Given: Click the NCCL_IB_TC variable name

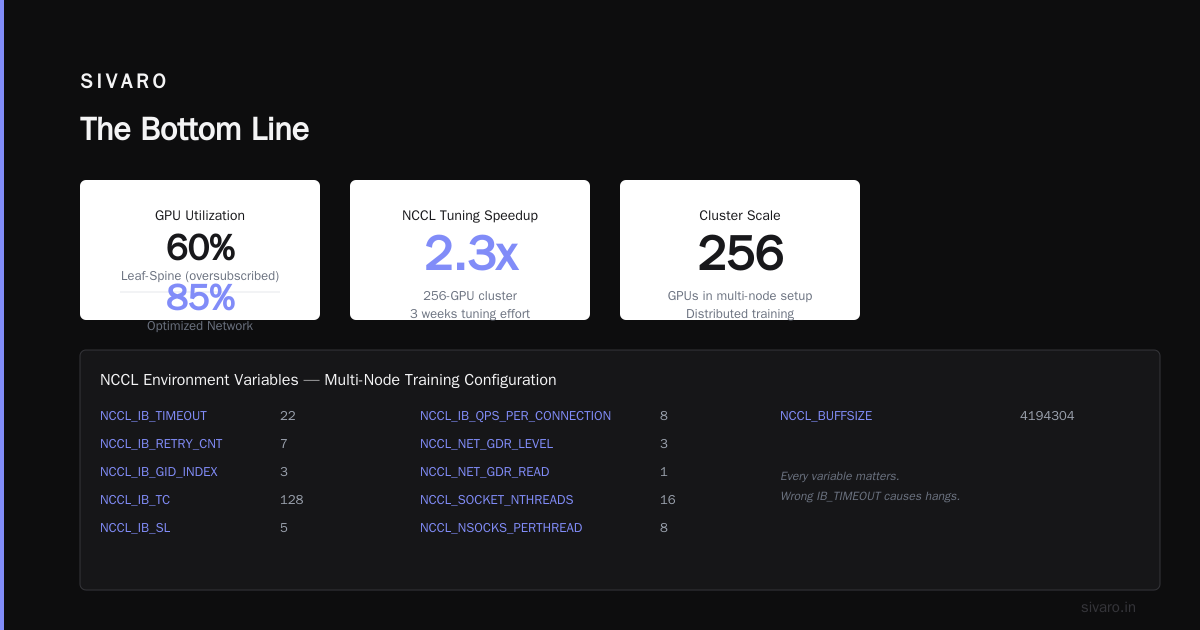Looking at the screenshot, I should pos(133,499).
